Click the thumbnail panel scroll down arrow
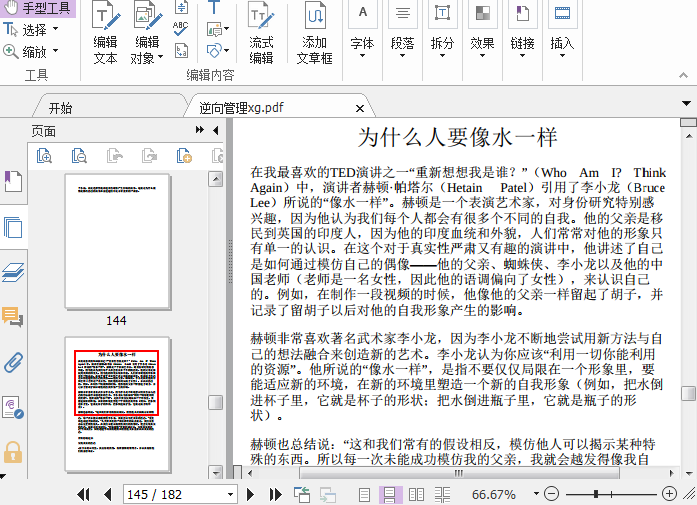The image size is (697, 505). click(216, 472)
